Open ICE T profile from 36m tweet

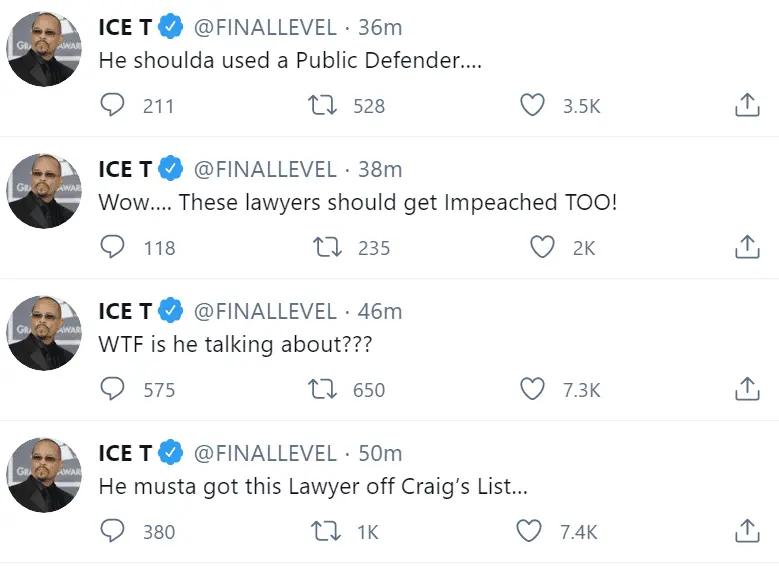125,28
